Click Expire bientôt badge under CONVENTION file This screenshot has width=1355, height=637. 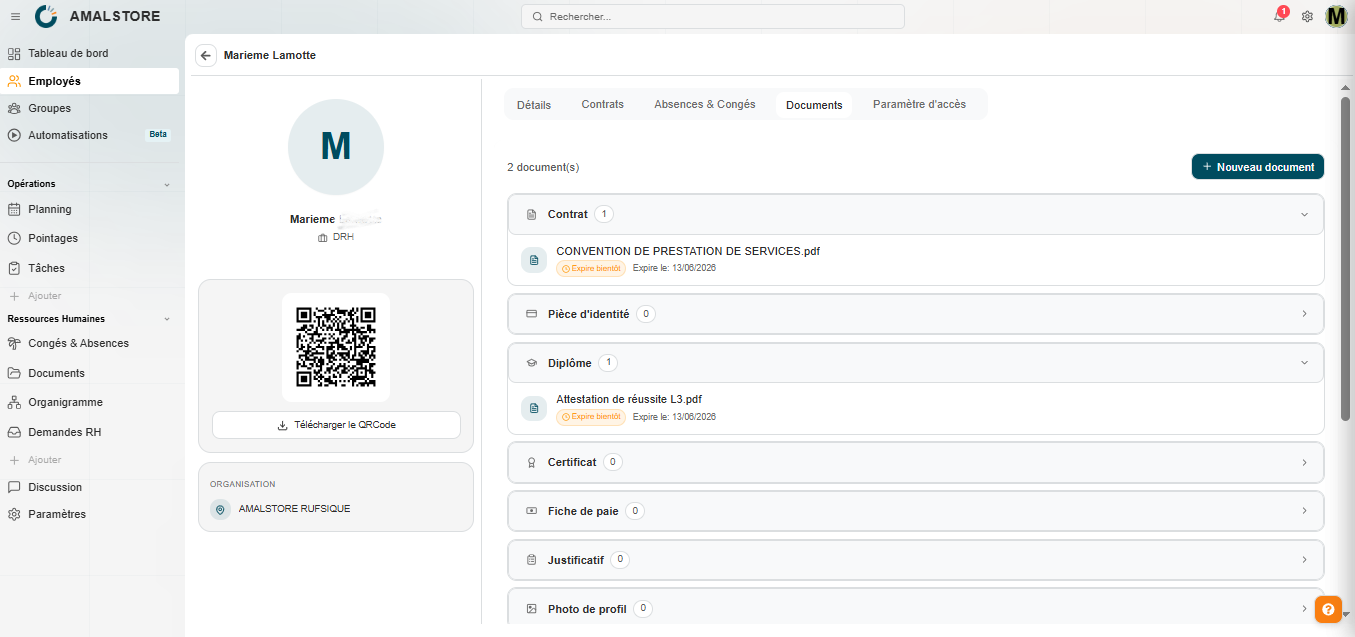(x=591, y=268)
